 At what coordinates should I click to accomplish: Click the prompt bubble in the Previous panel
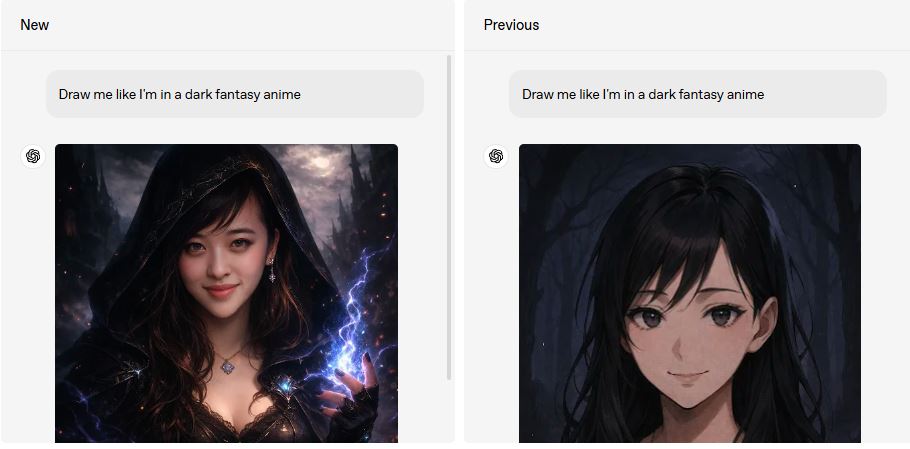click(698, 94)
